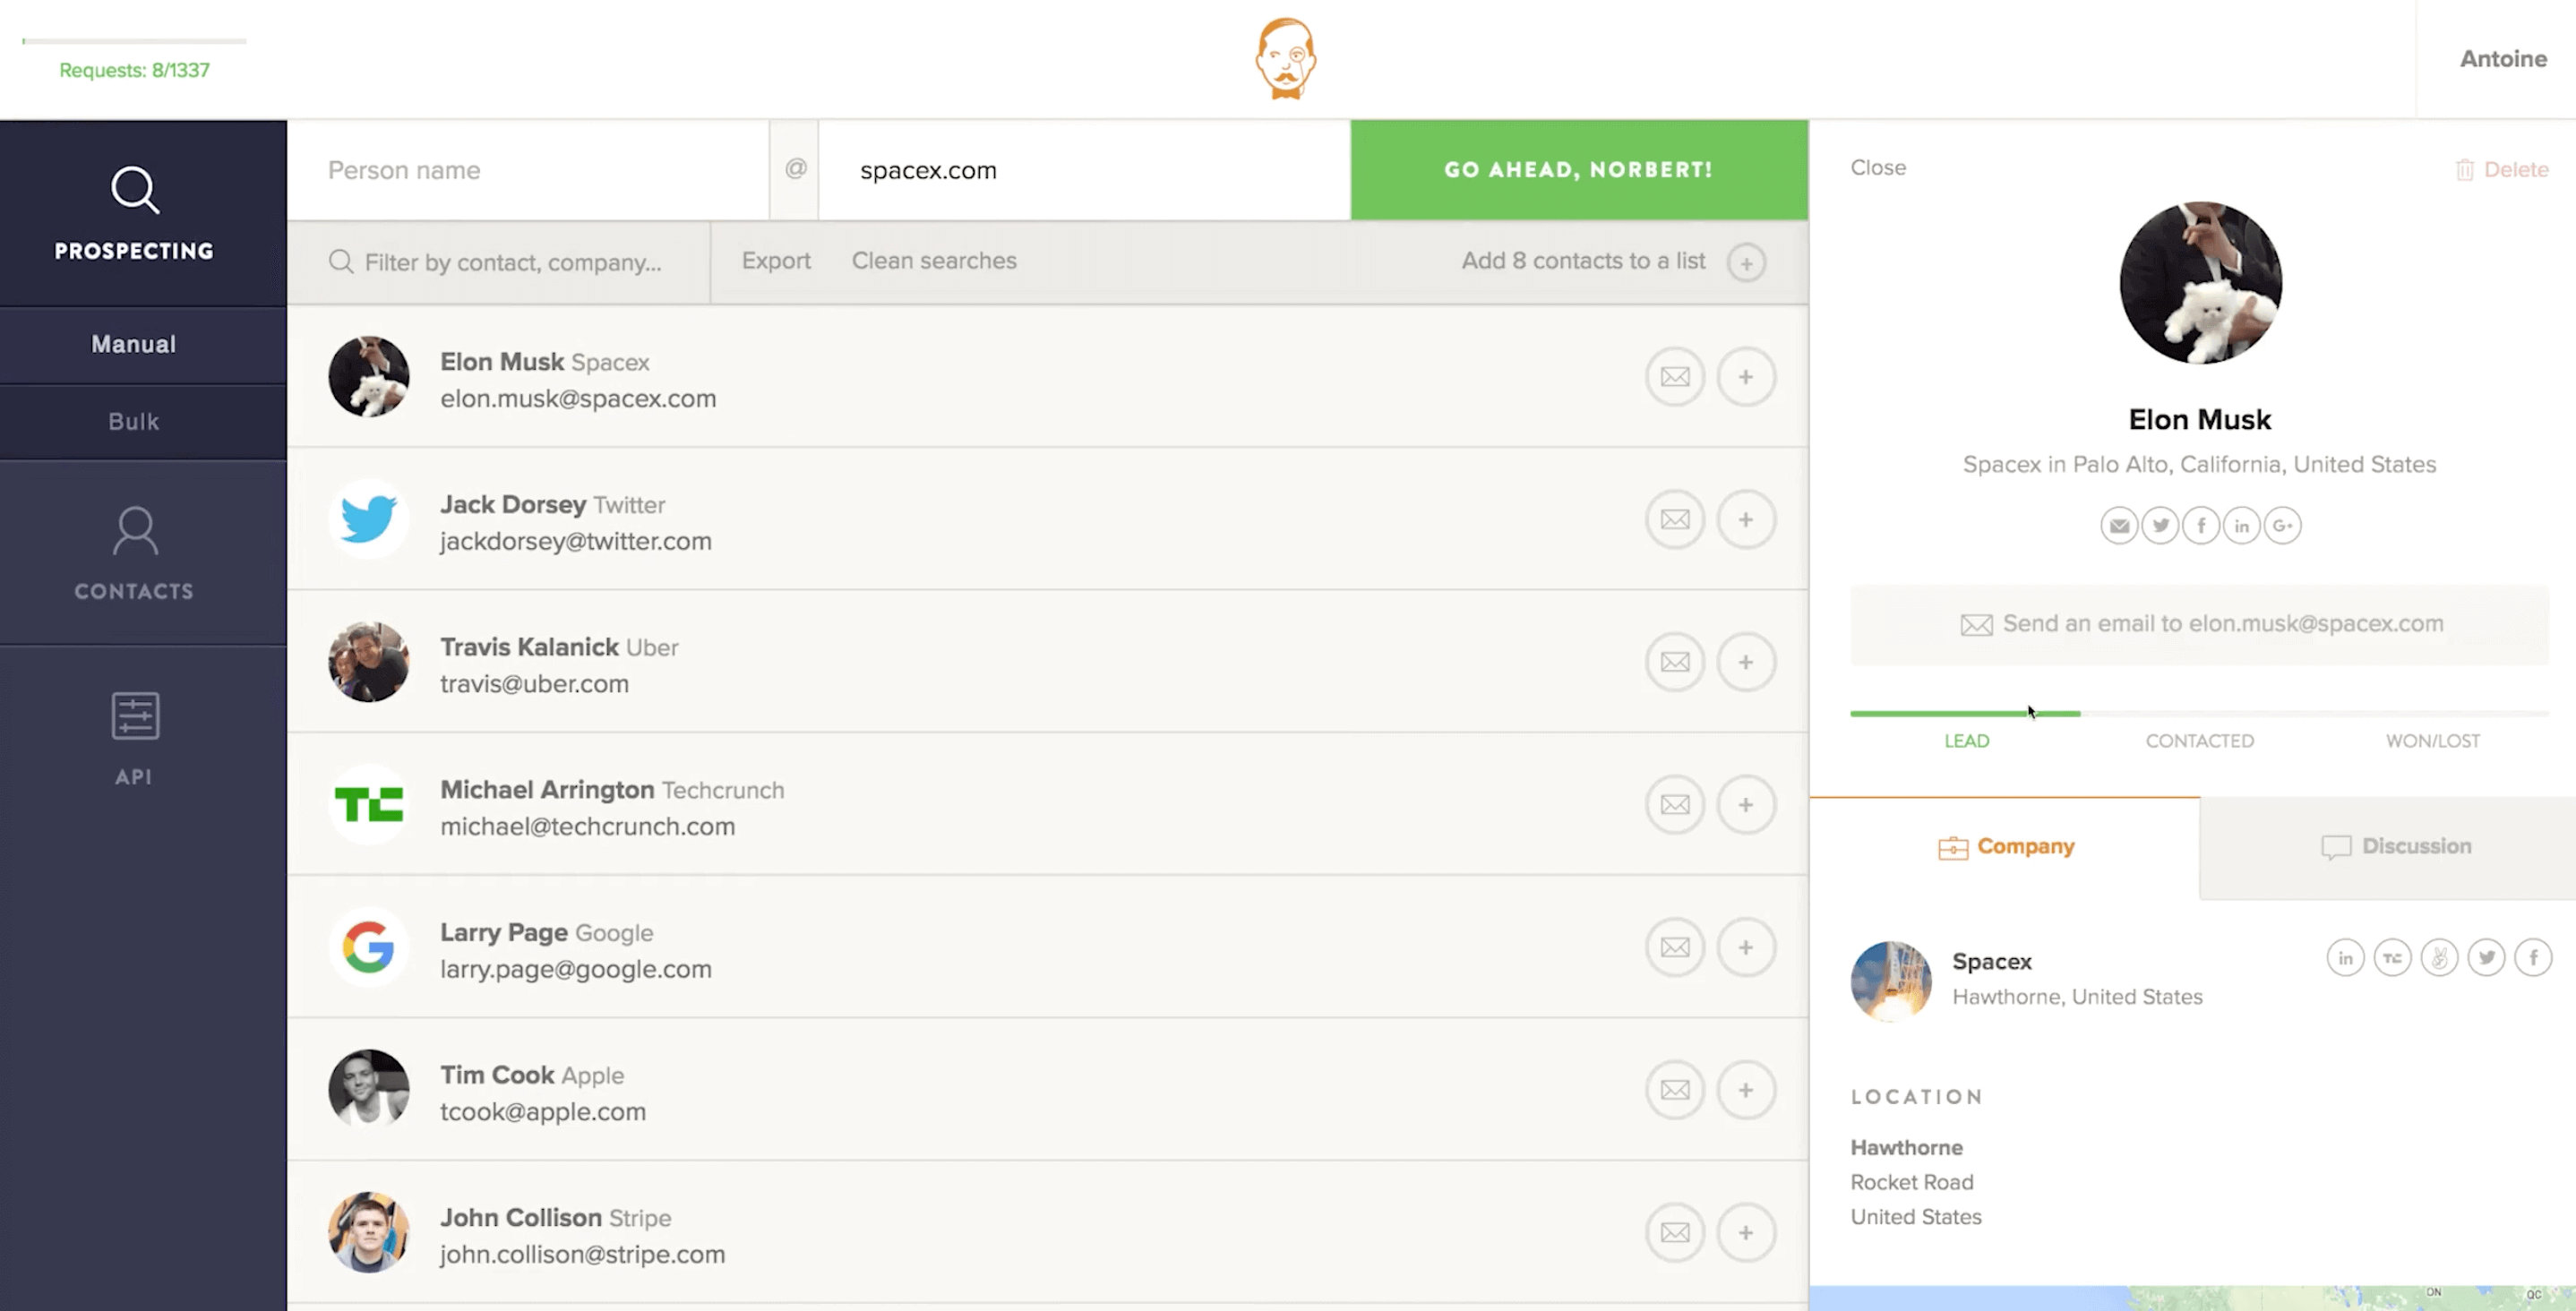The image size is (2576, 1311).
Task: Add Larry Page to a list
Action: 1746,947
